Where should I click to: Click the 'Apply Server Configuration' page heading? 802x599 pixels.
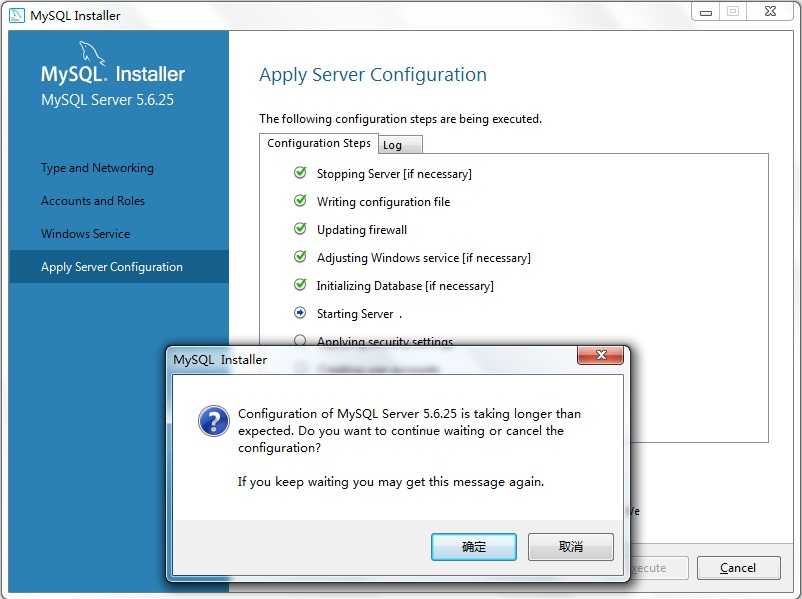(373, 75)
